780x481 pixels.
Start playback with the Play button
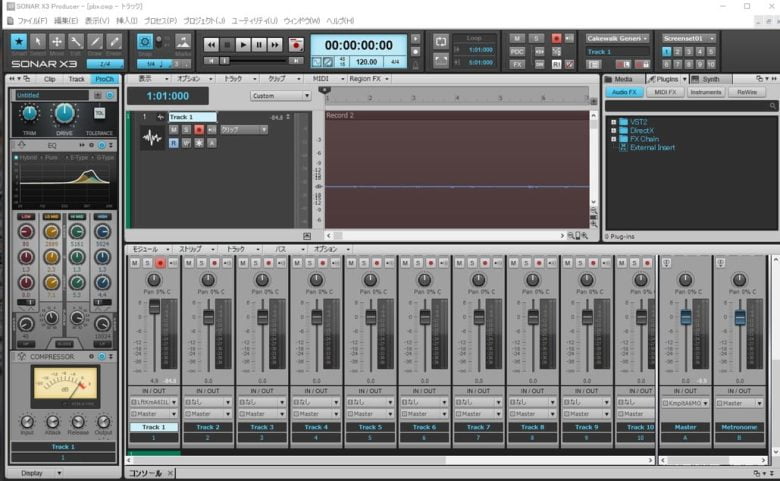click(x=243, y=45)
